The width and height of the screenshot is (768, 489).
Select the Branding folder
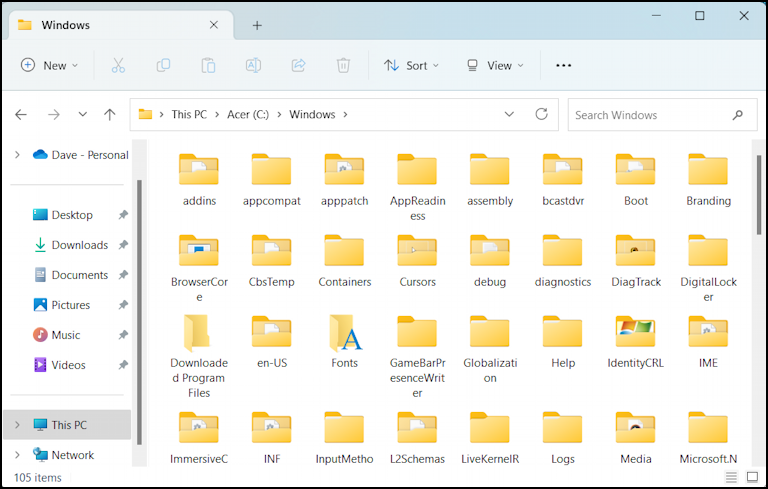tap(708, 180)
